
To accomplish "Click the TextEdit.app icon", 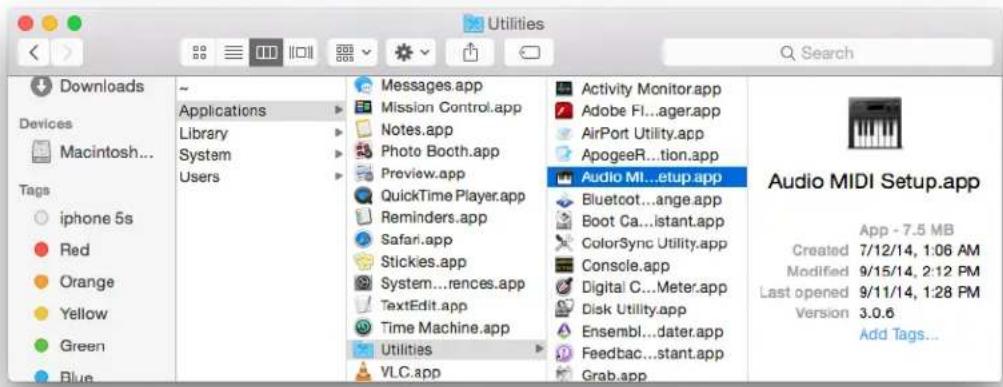I will [x=363, y=306].
